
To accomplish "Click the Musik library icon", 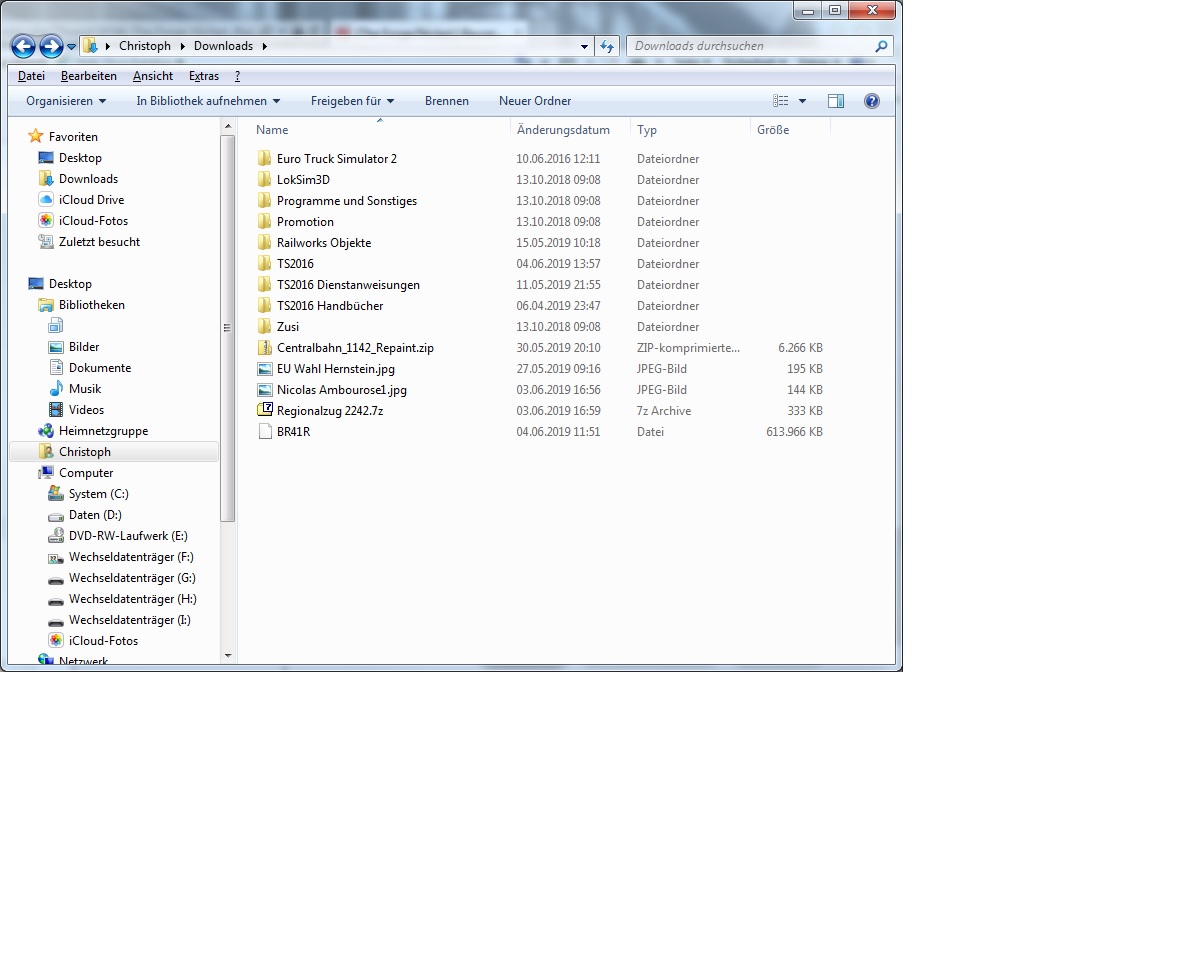I will click(56, 389).
